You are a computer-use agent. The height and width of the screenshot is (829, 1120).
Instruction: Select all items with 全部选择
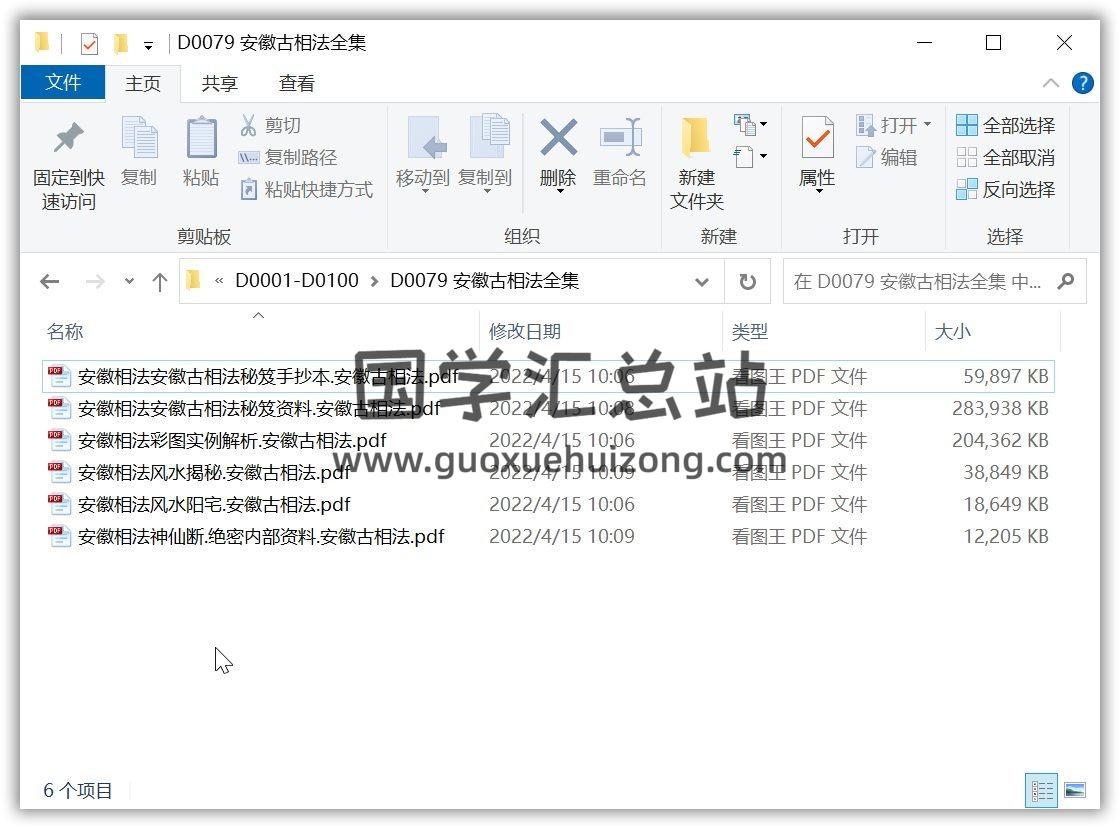tap(1006, 126)
